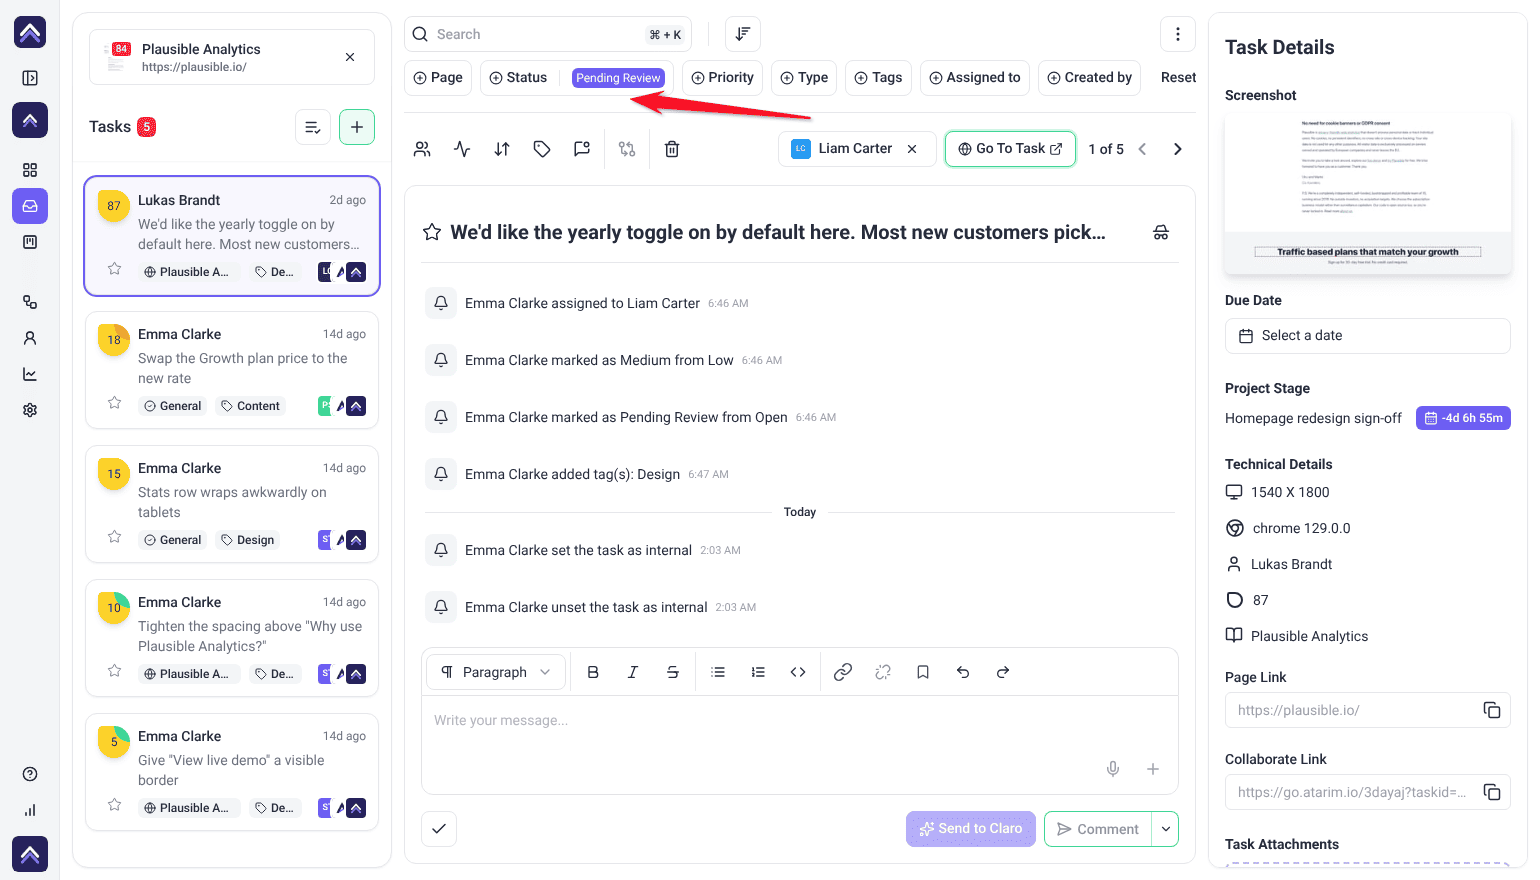Click the Send to Claro button
This screenshot has height=880, width=1540.
971,829
